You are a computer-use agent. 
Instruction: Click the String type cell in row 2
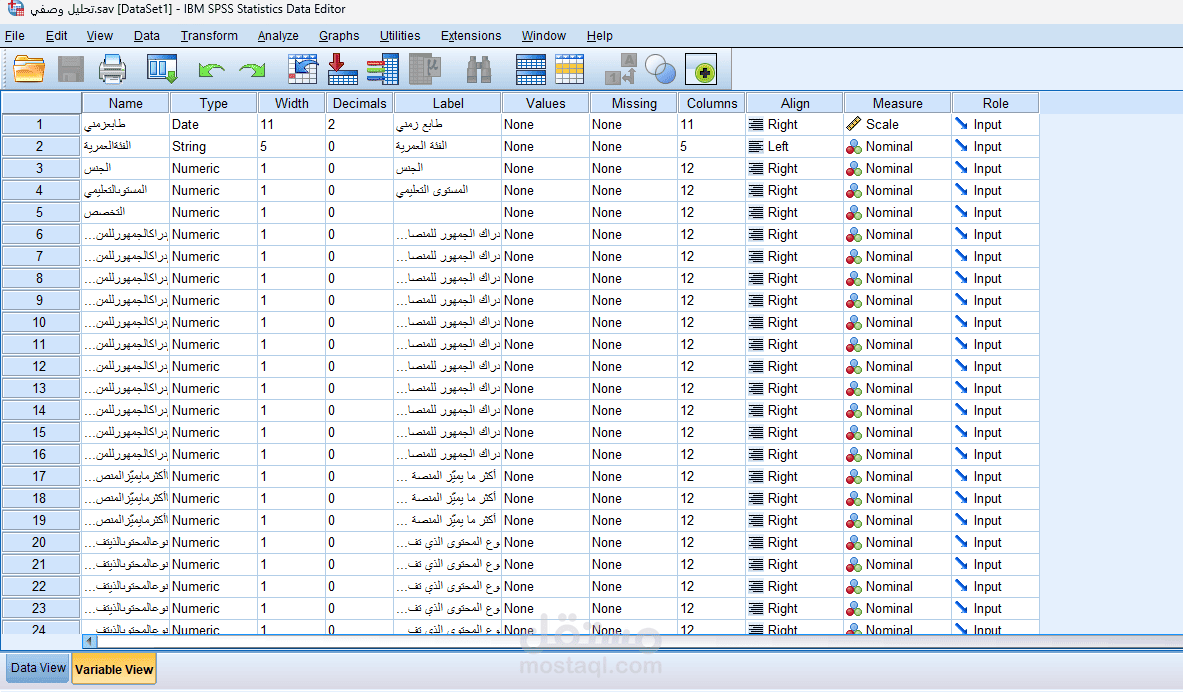[x=214, y=146]
